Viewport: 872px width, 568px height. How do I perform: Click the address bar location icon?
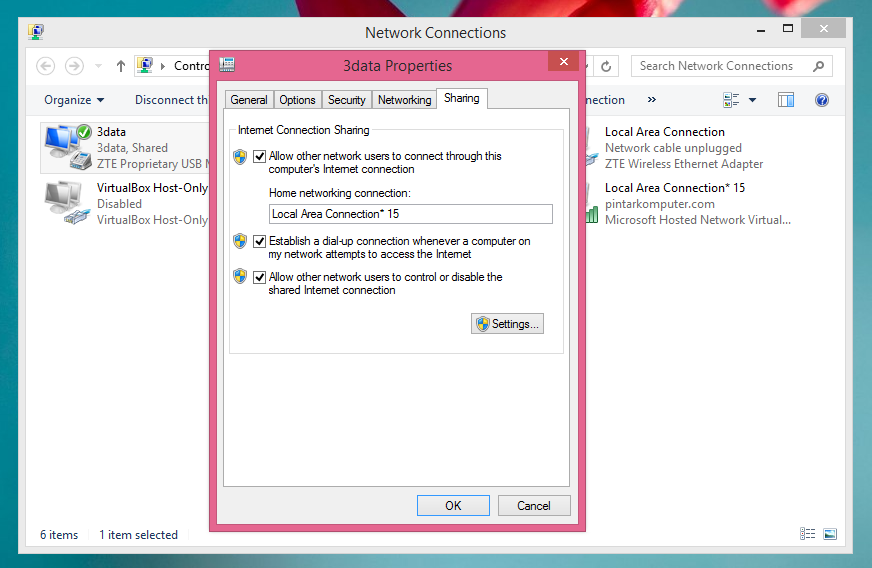(145, 66)
